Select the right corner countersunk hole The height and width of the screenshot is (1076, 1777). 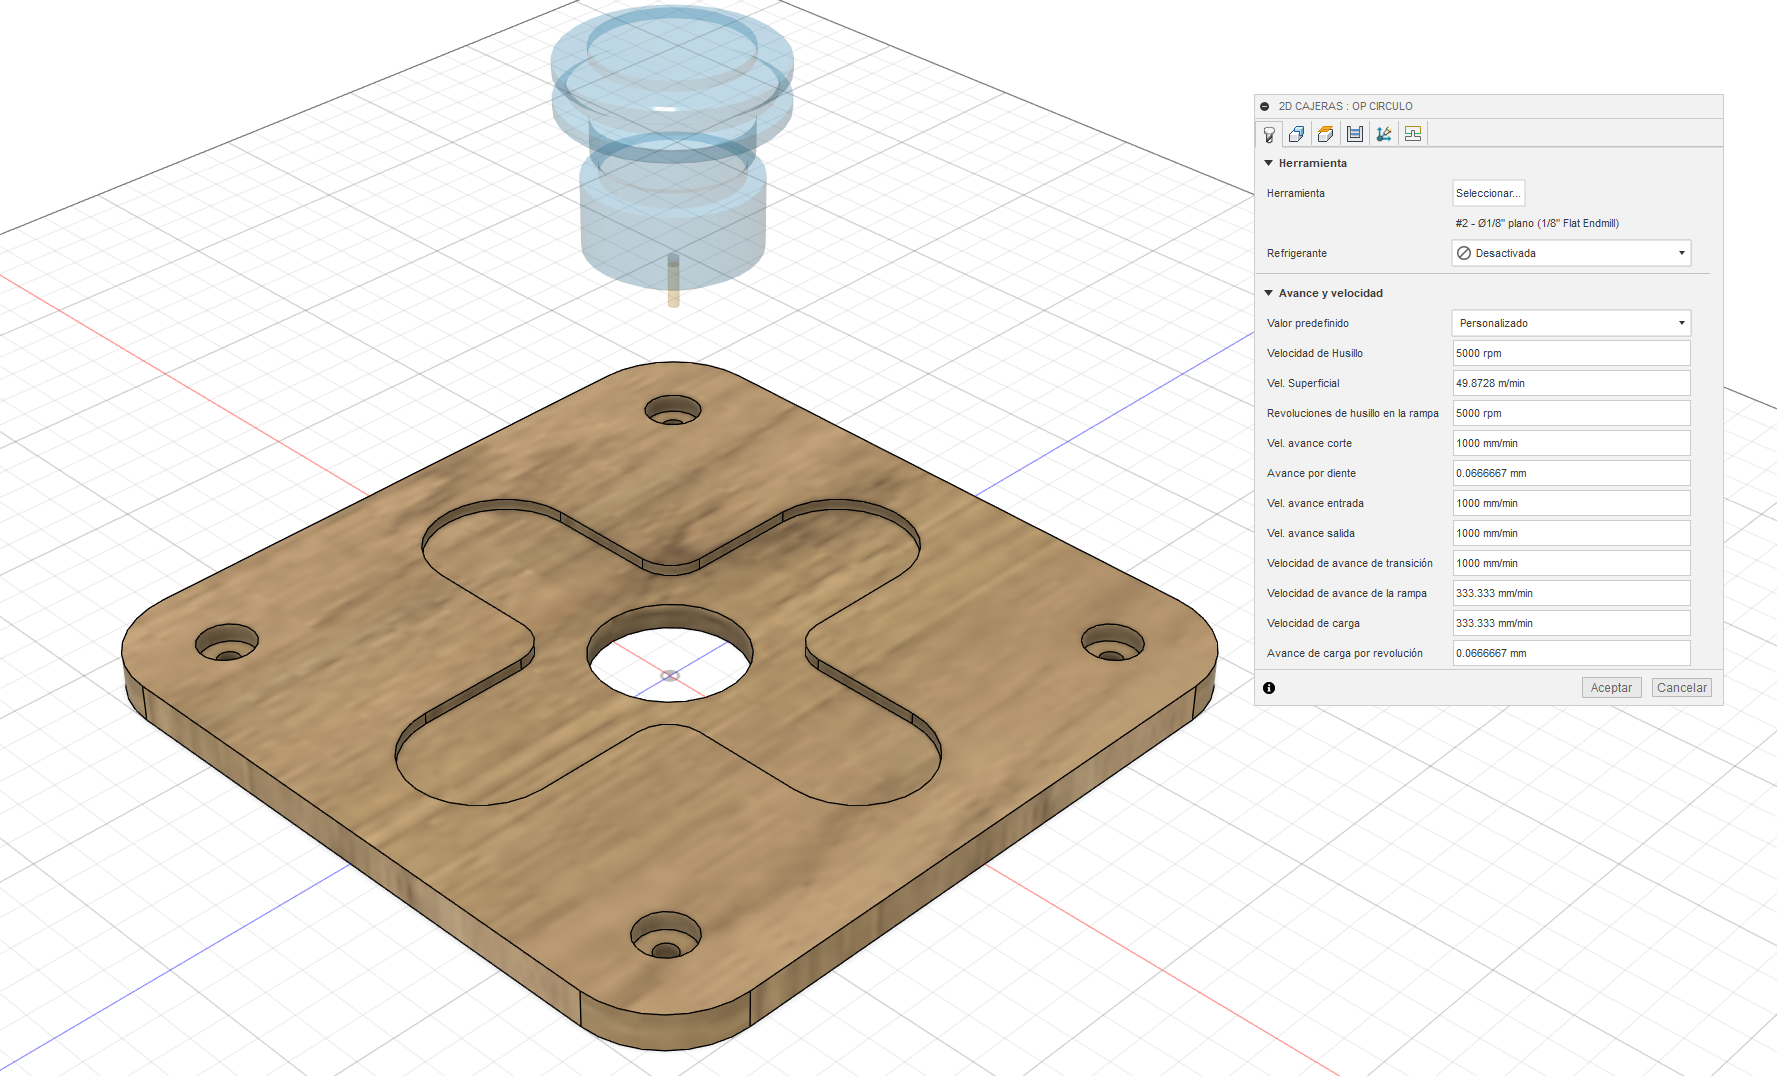click(1113, 642)
